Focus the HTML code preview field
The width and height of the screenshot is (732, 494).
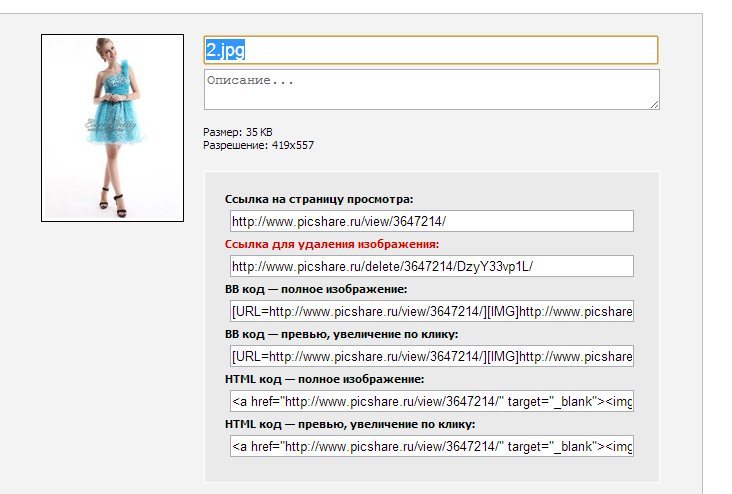click(x=431, y=446)
